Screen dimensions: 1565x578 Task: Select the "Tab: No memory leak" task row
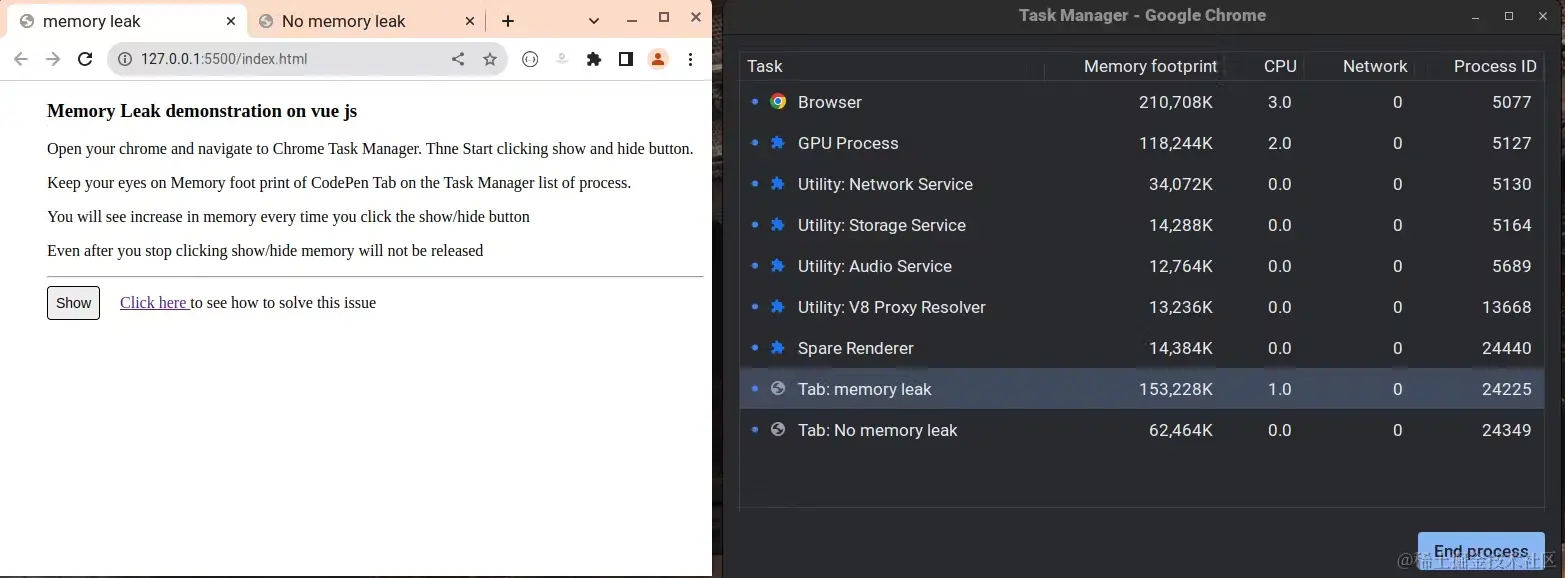click(x=877, y=430)
